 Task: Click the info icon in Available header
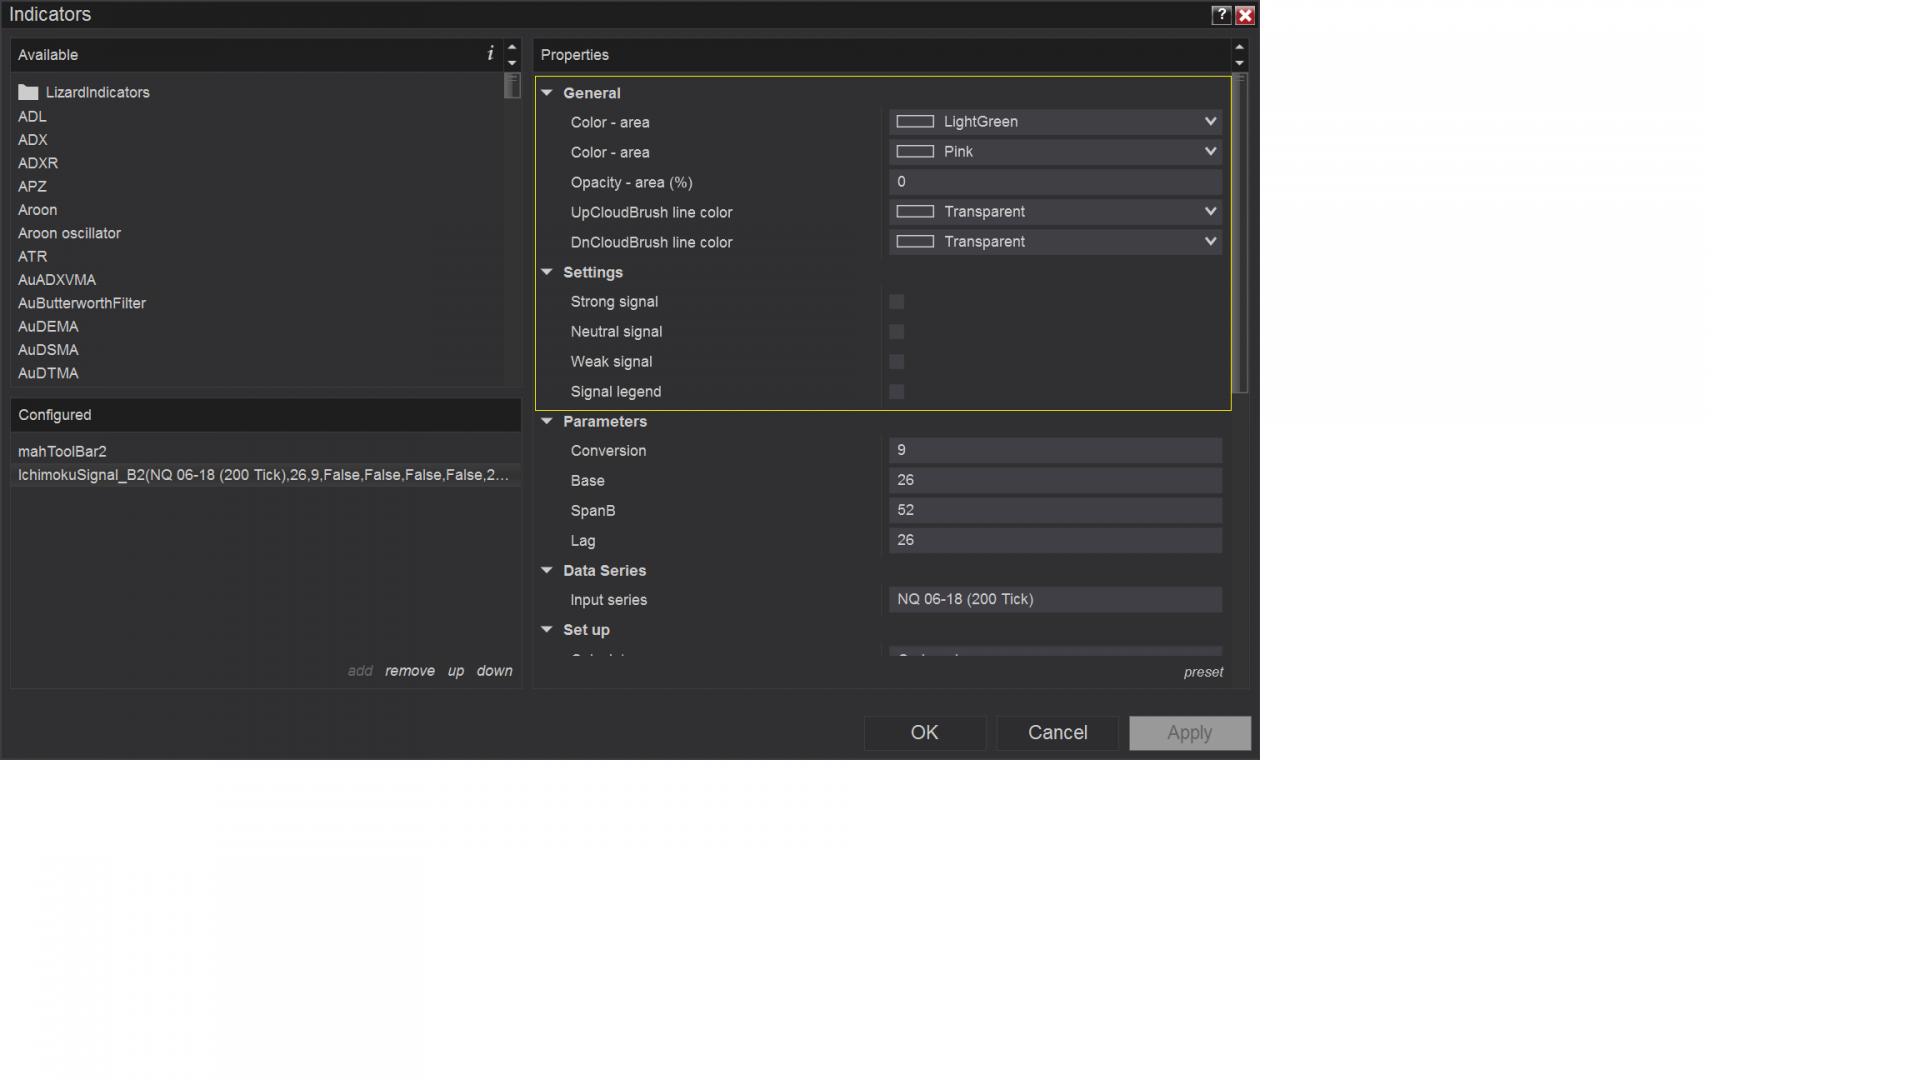(490, 54)
